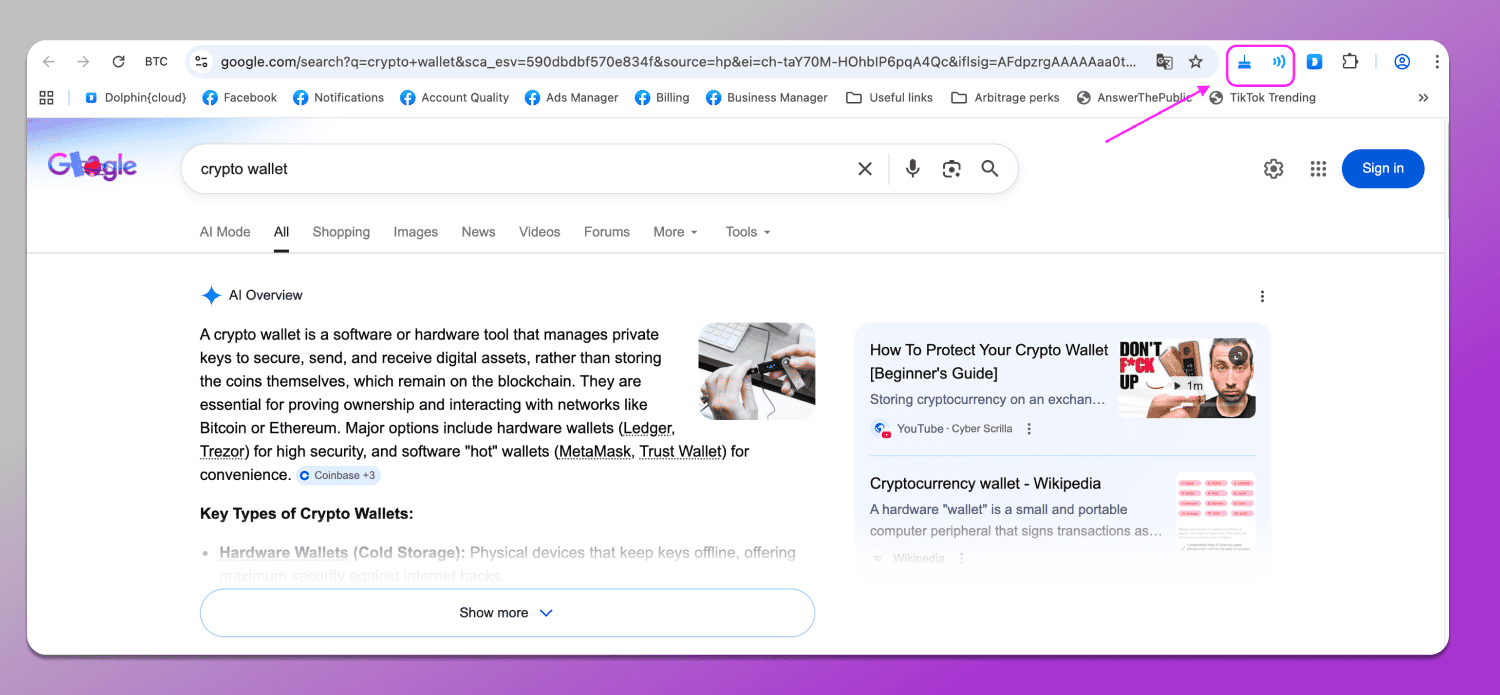This screenshot has width=1500, height=695.
Task: Click the browser back arrow
Action: [48, 62]
